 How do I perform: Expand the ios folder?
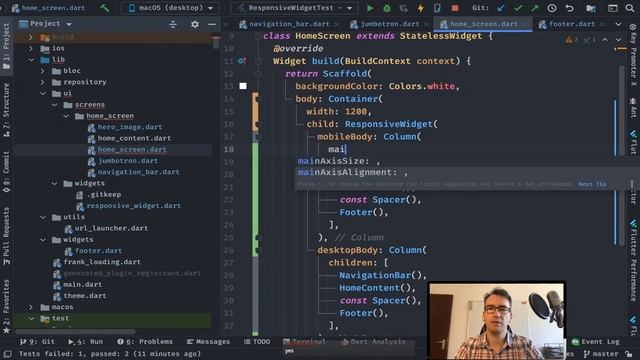click(31, 48)
